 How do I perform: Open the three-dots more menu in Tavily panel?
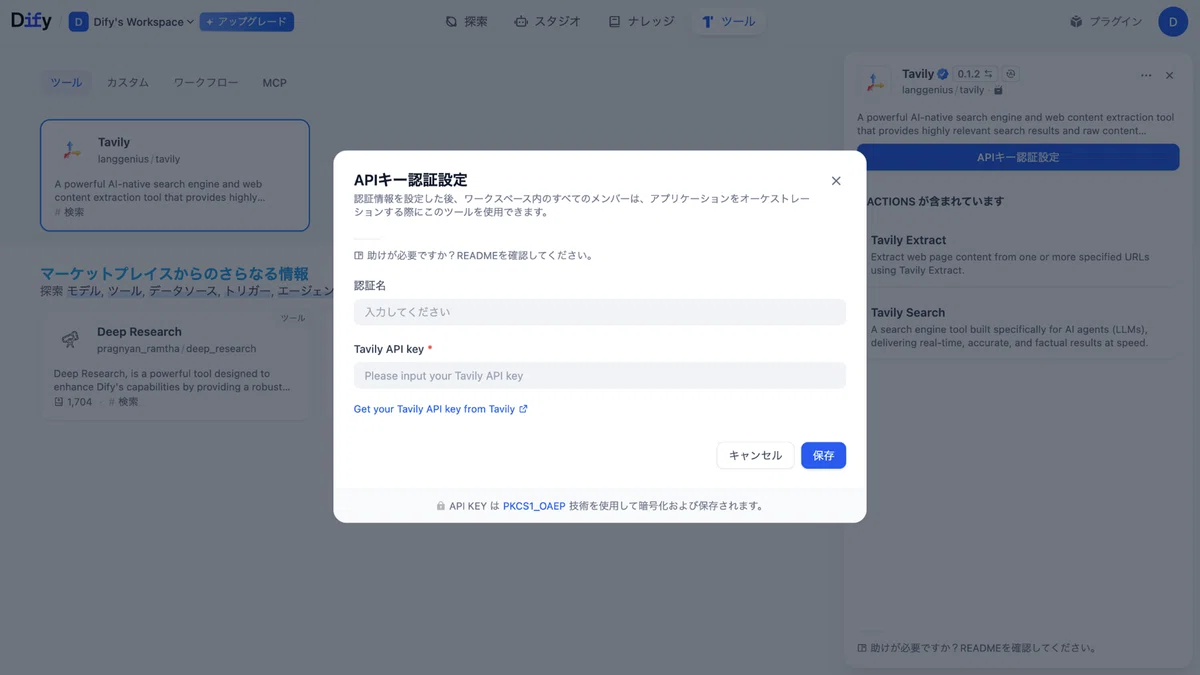tap(1146, 76)
